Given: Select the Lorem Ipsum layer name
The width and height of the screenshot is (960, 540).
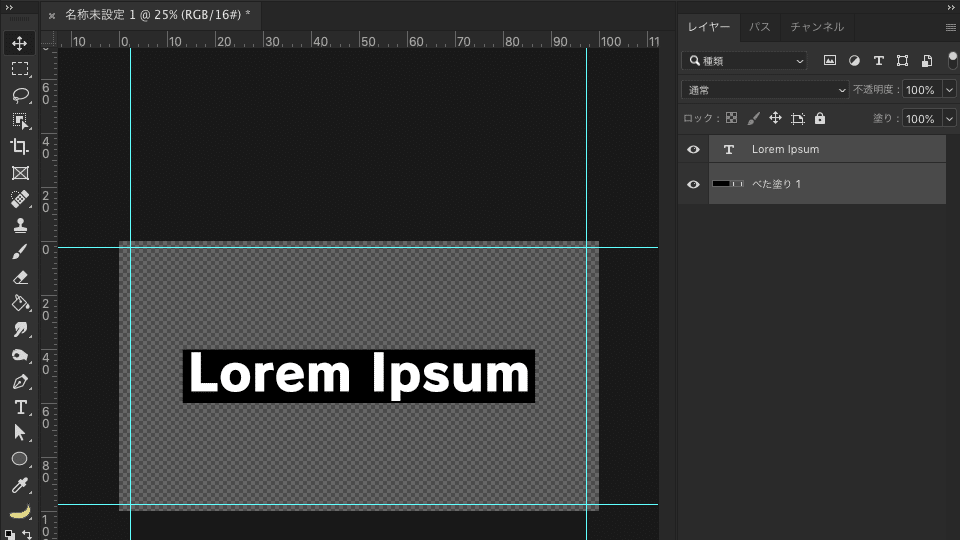Looking at the screenshot, I should [x=785, y=149].
